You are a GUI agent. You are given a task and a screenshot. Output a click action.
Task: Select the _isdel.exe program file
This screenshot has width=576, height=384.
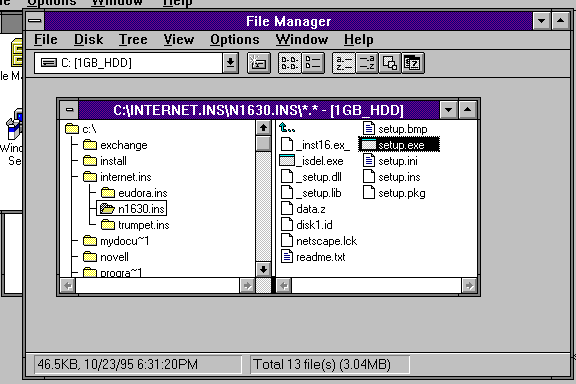pos(312,161)
